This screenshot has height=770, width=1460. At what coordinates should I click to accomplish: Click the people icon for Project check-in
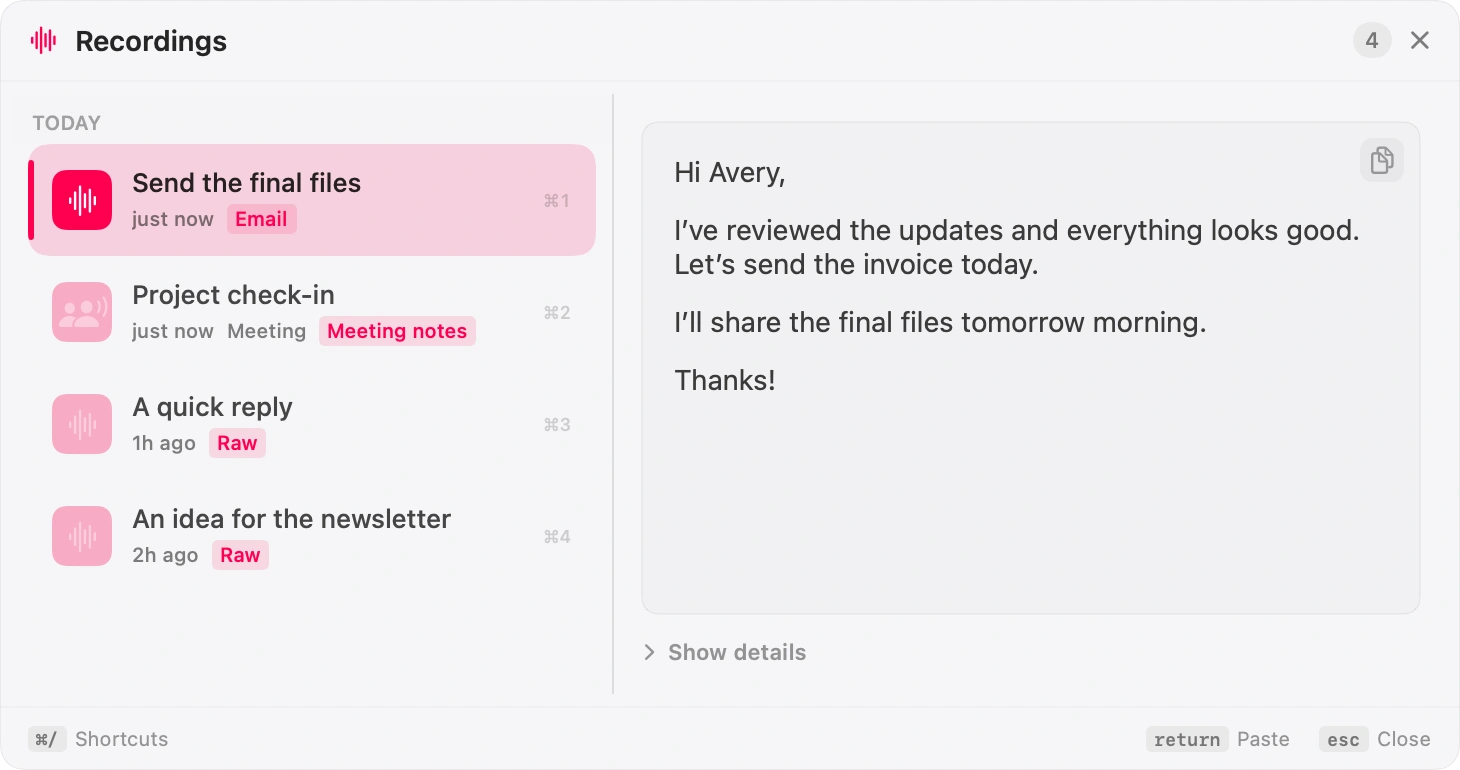pyautogui.click(x=82, y=312)
